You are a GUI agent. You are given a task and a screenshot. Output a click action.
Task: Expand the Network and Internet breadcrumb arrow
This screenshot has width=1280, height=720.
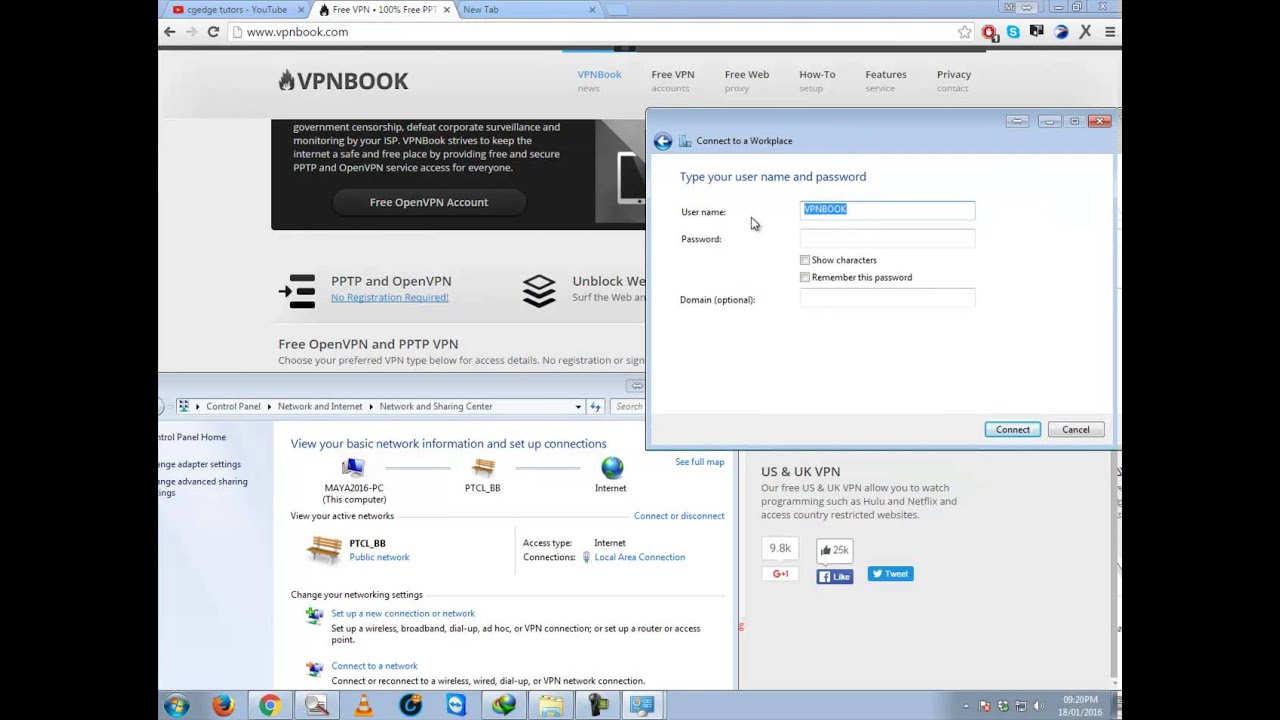(x=371, y=407)
